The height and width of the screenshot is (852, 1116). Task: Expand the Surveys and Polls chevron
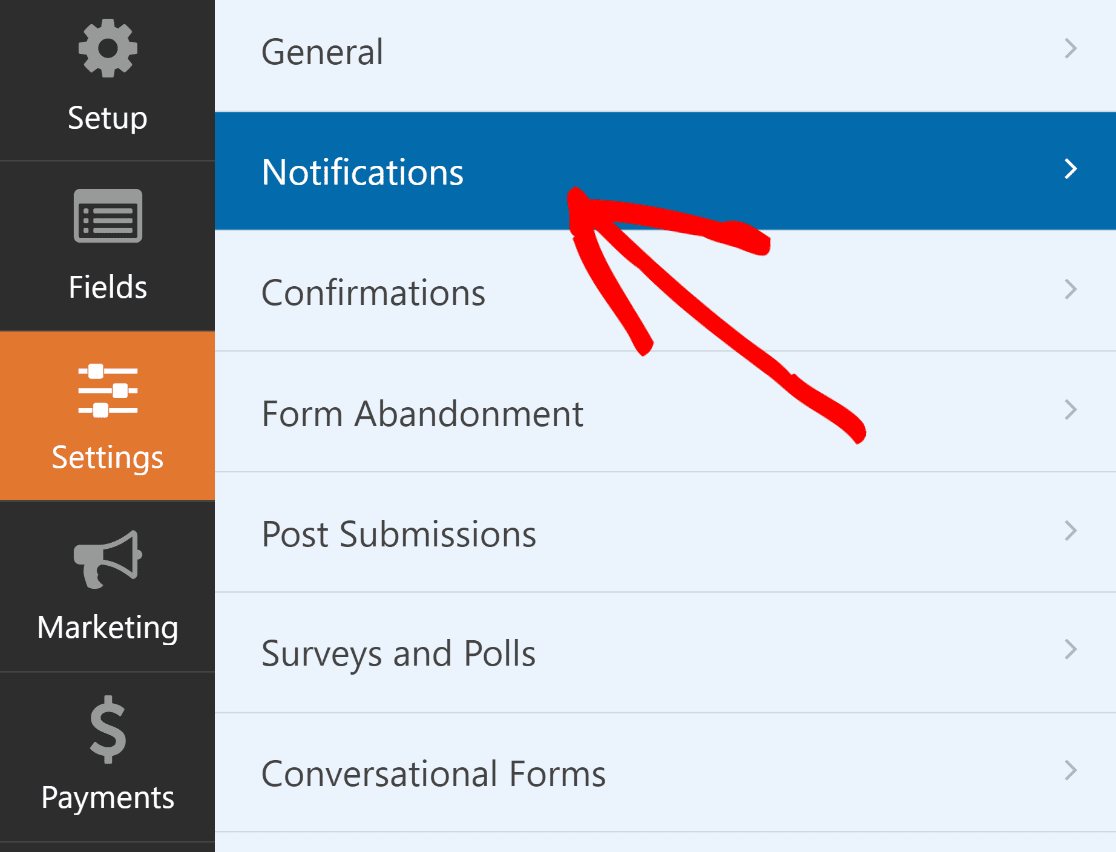tap(1070, 652)
